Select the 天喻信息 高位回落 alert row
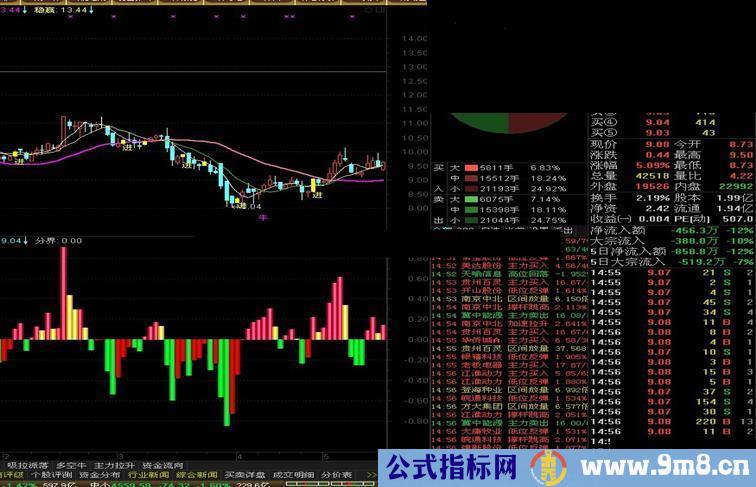Viewport: 756px width, 487px height. tap(509, 274)
